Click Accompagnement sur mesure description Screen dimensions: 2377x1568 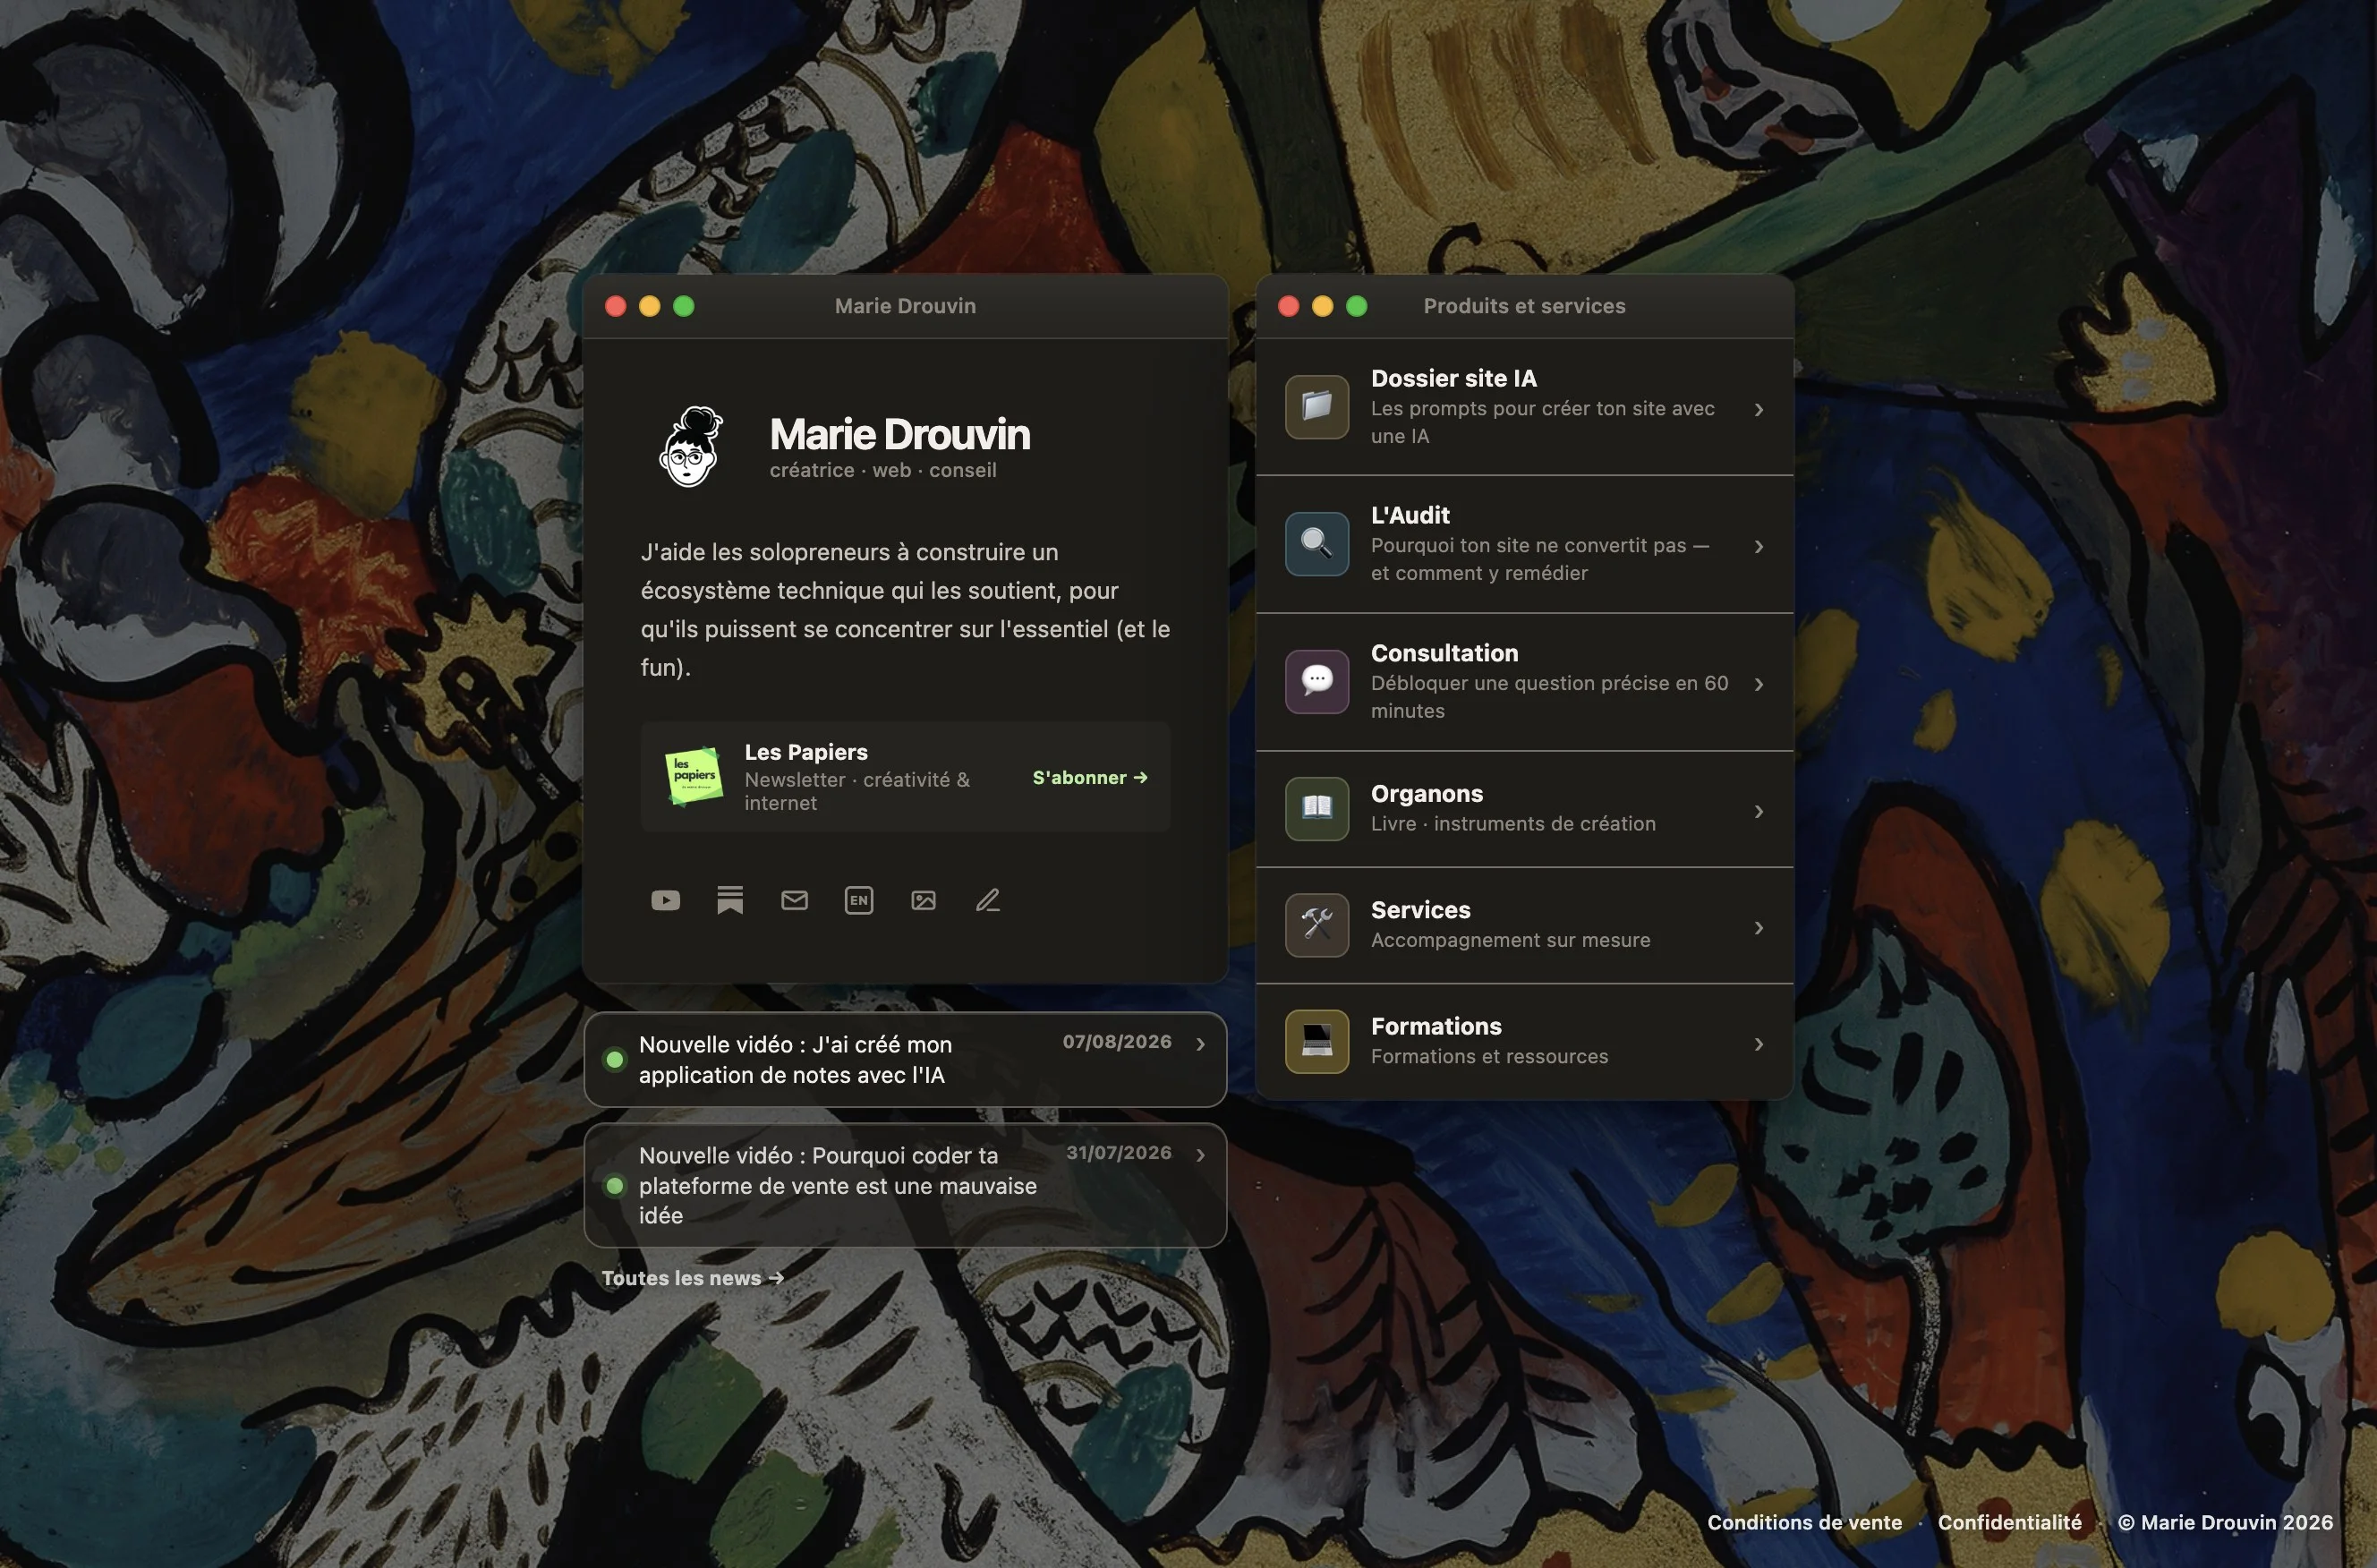[1511, 940]
